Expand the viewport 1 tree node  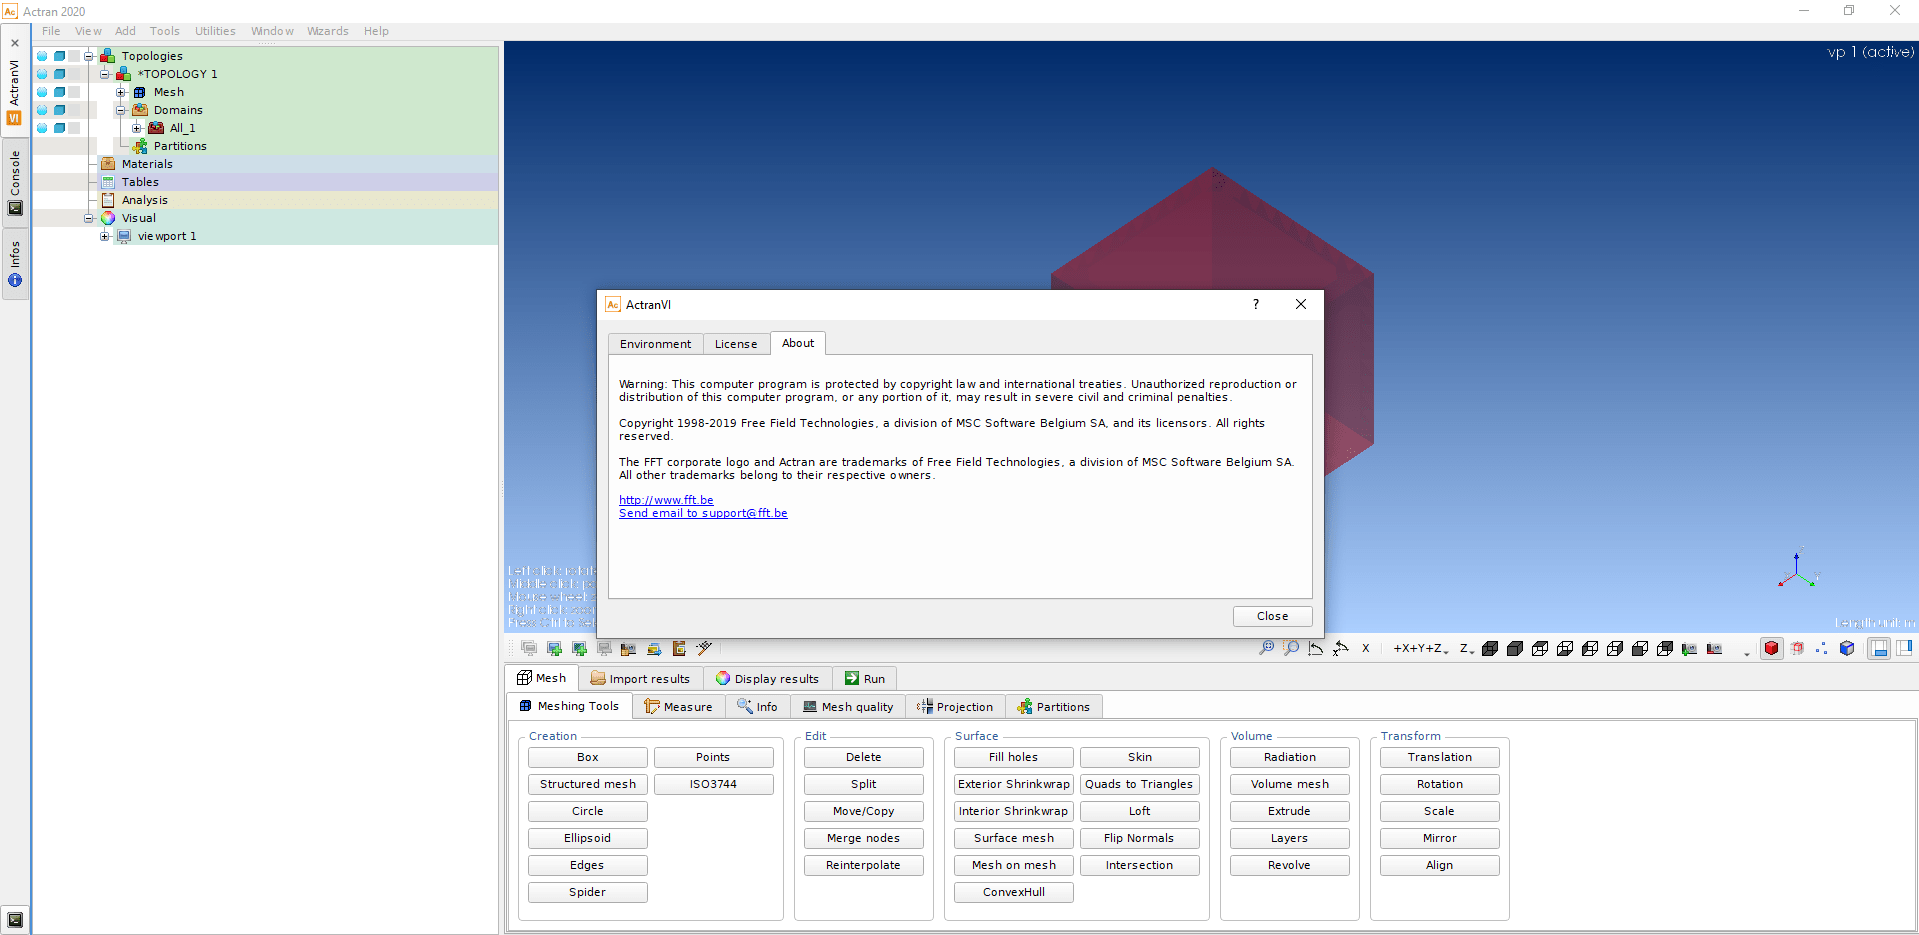105,236
